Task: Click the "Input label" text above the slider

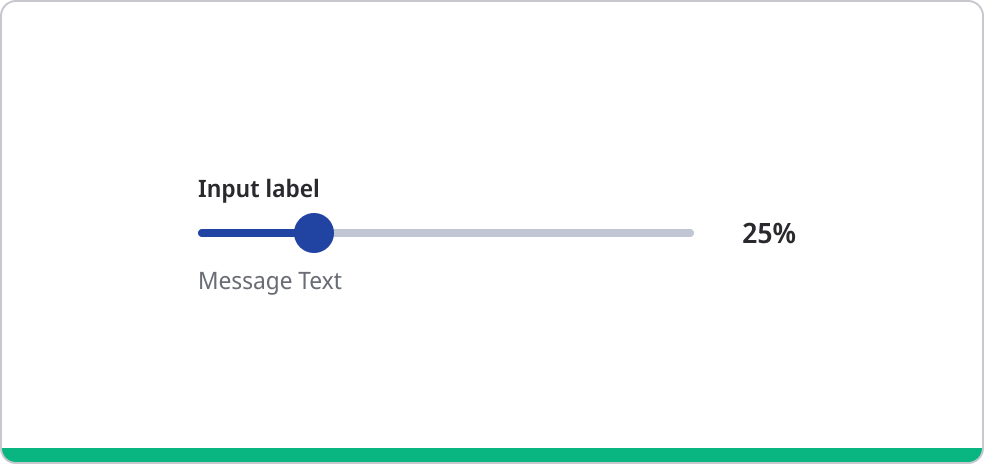Action: pos(258,188)
